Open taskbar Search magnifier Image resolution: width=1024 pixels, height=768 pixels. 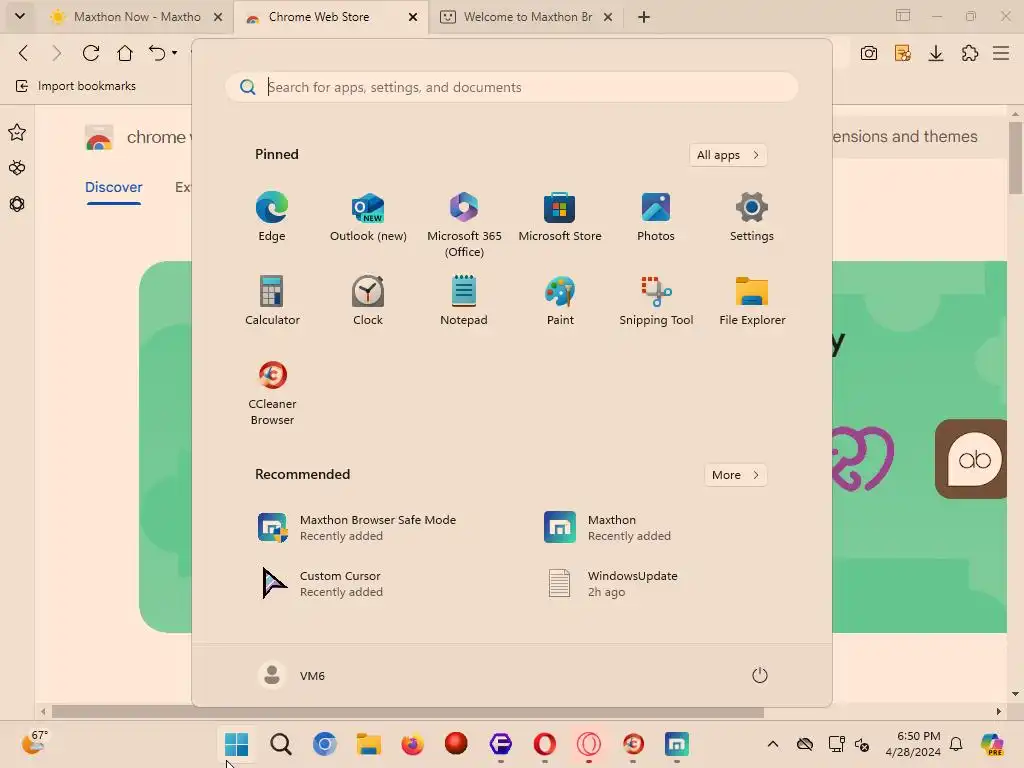(x=281, y=744)
